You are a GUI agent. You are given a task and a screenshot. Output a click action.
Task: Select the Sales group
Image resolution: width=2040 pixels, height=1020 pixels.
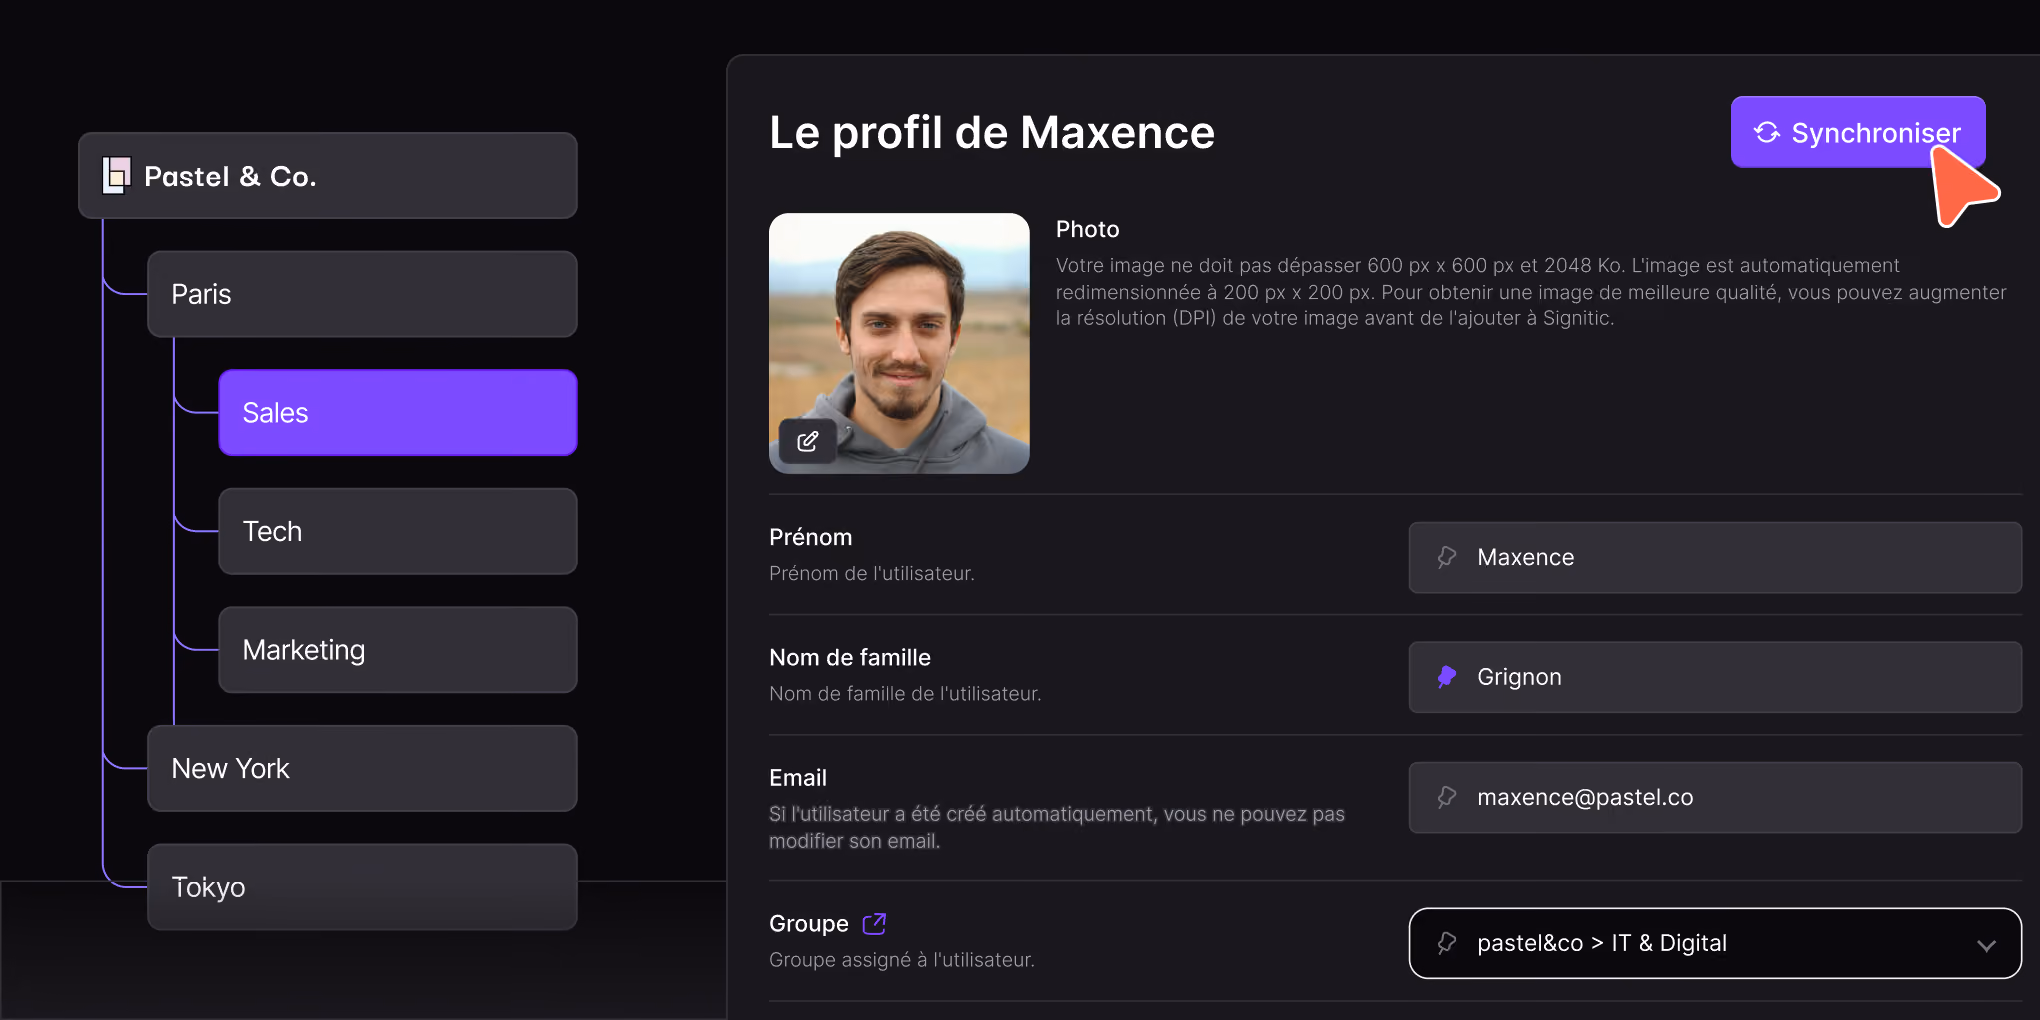coord(398,413)
